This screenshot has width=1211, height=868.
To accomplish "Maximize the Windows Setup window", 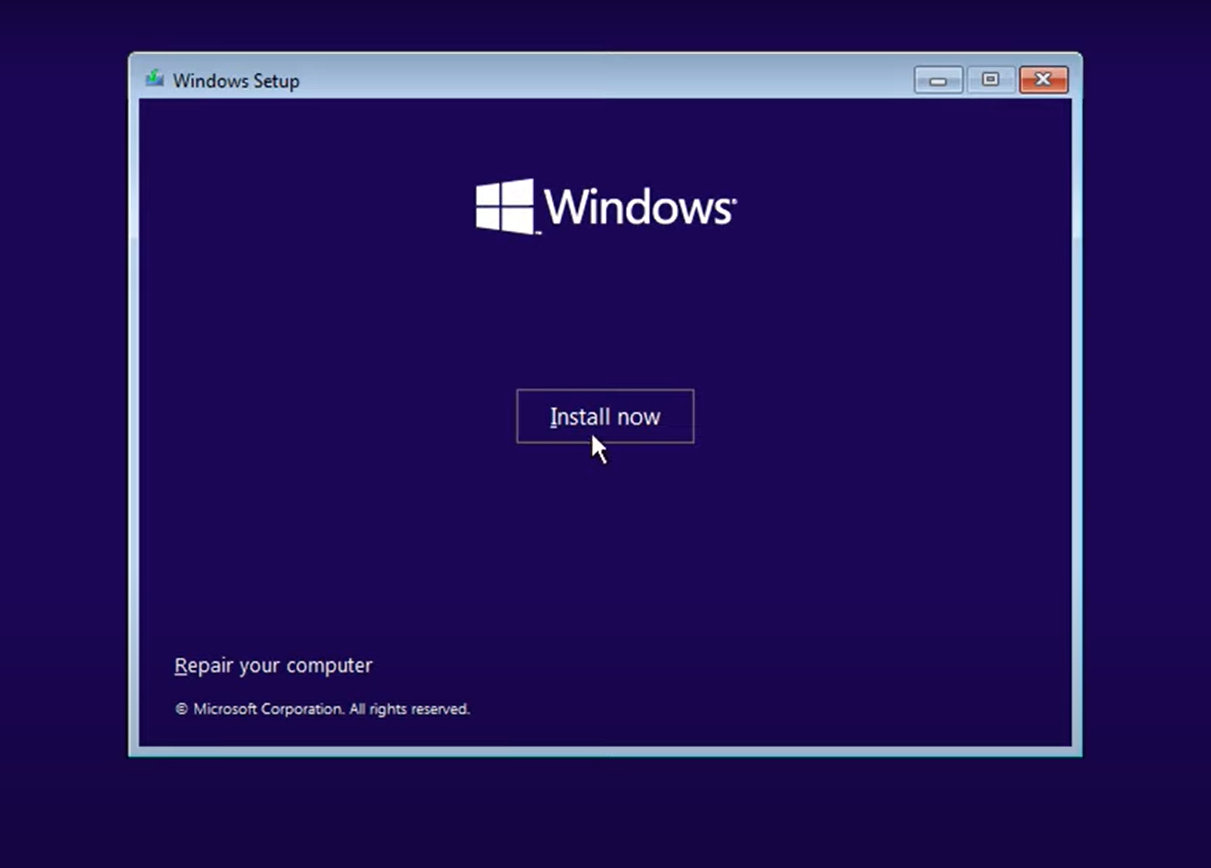I will pos(990,80).
